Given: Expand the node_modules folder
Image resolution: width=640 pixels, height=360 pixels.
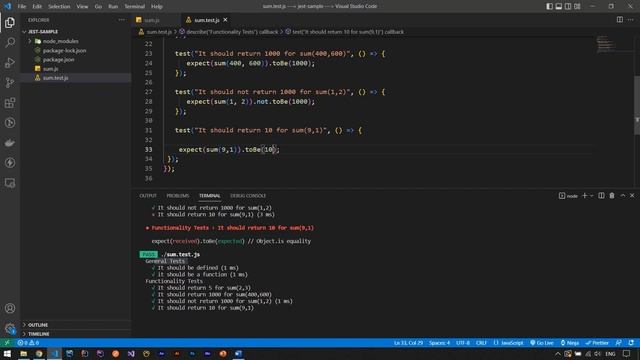Looking at the screenshot, I should coord(30,41).
